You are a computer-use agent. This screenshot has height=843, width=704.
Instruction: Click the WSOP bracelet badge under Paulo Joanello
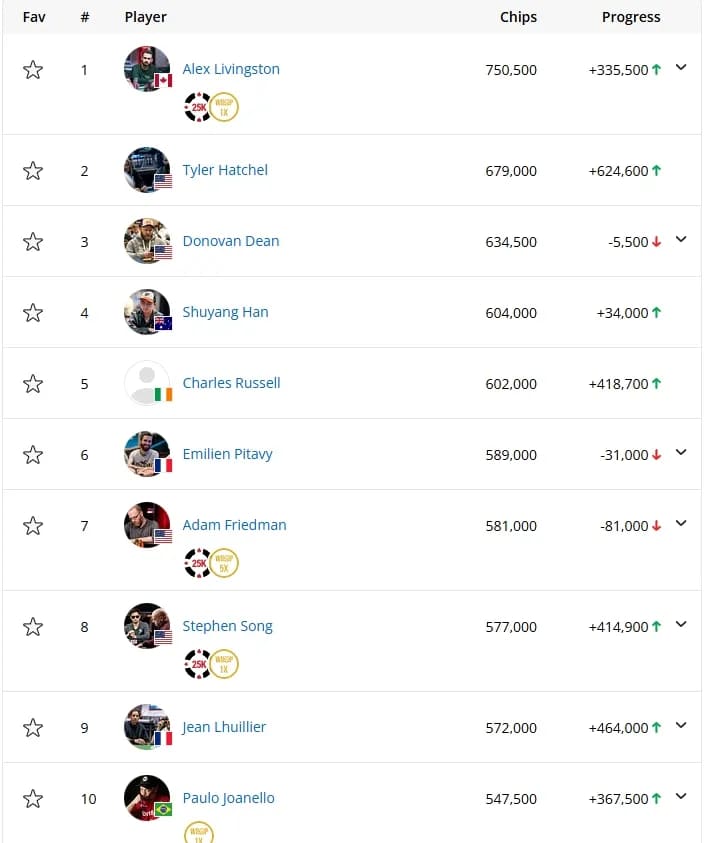(x=199, y=832)
